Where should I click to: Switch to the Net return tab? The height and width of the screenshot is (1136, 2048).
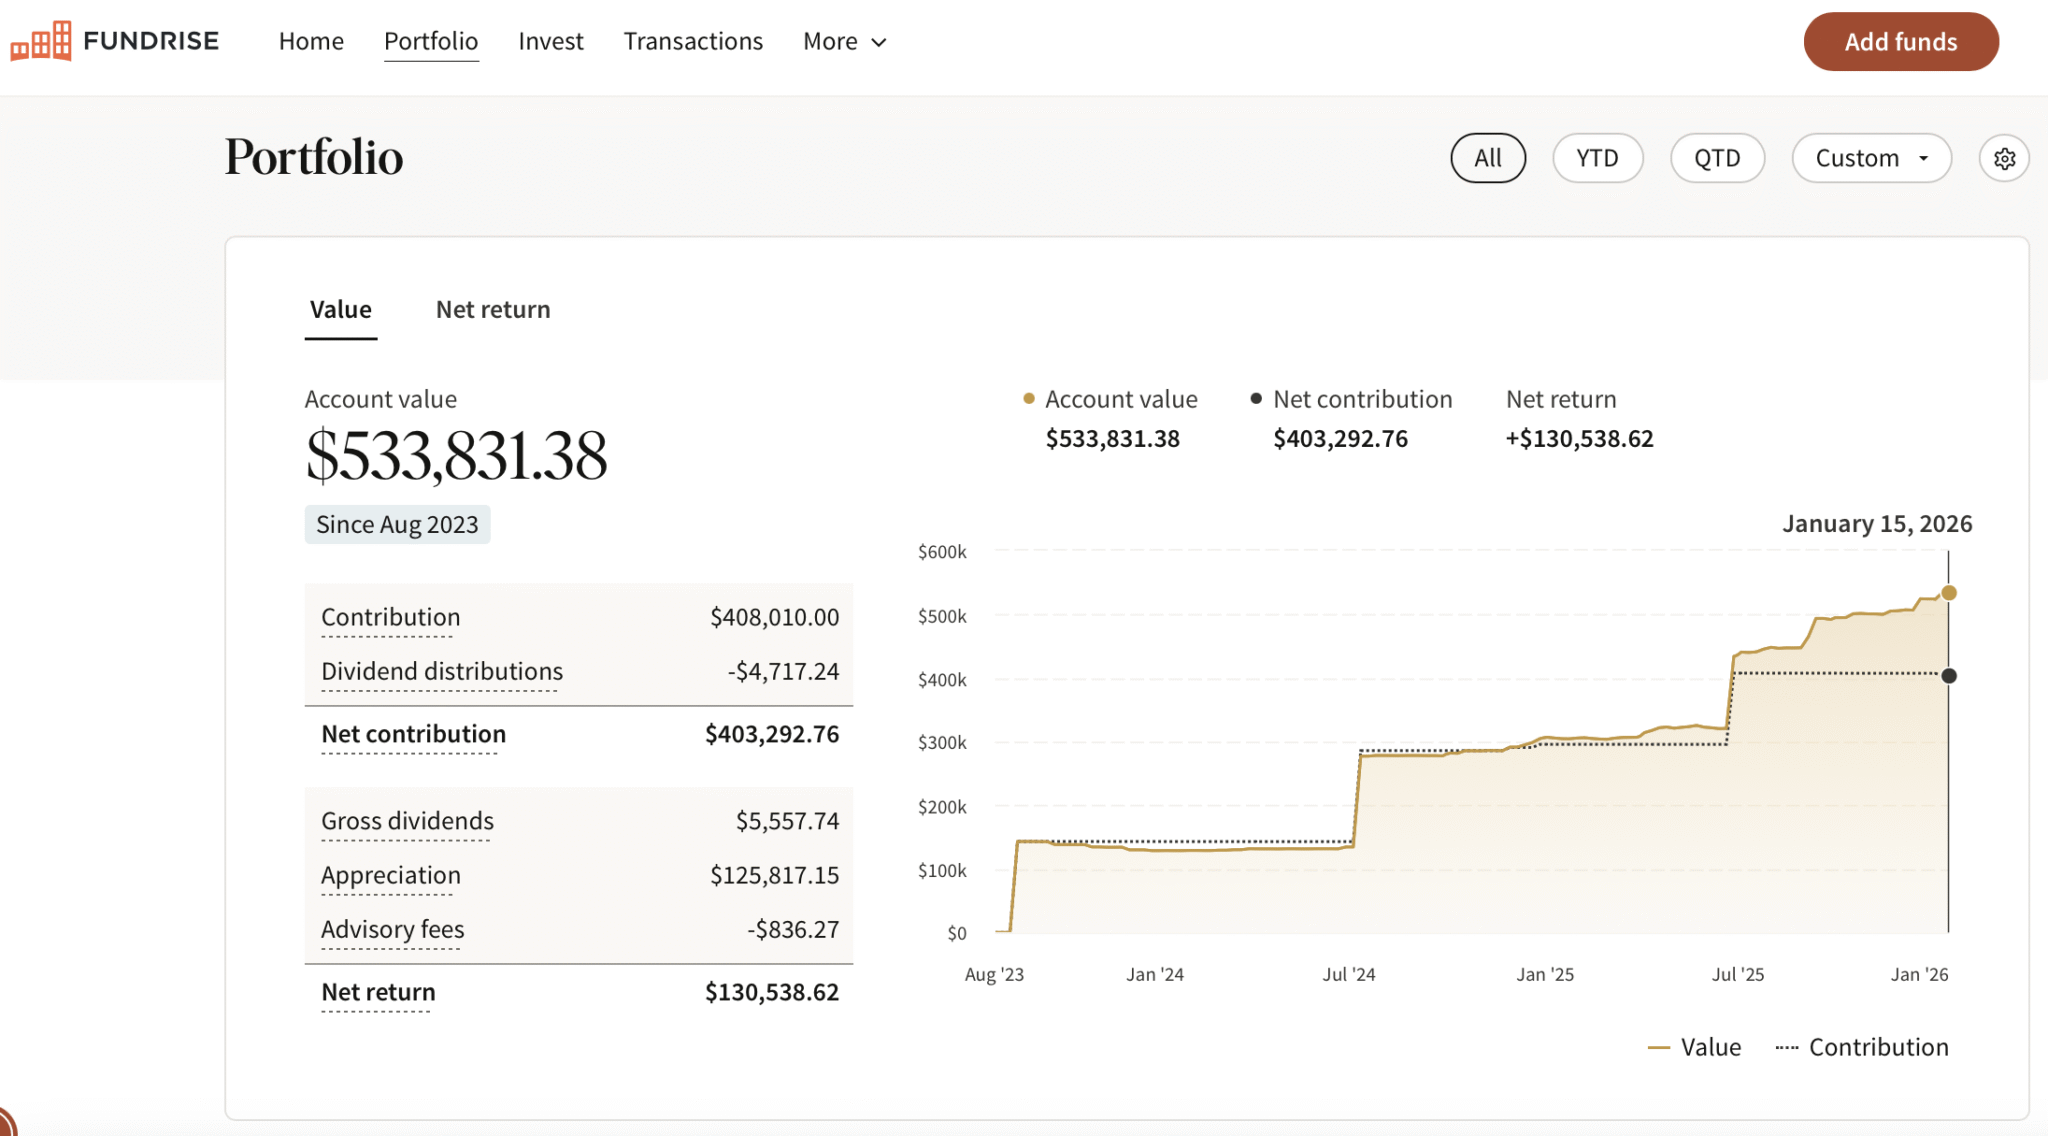(x=493, y=309)
